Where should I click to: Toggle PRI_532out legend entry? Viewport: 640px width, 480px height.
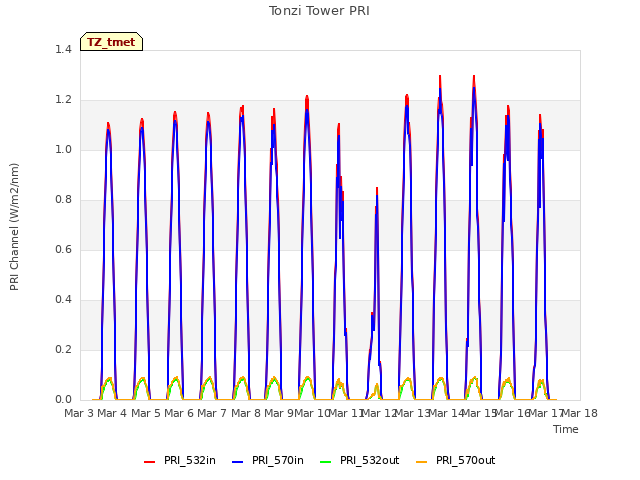tap(359, 460)
